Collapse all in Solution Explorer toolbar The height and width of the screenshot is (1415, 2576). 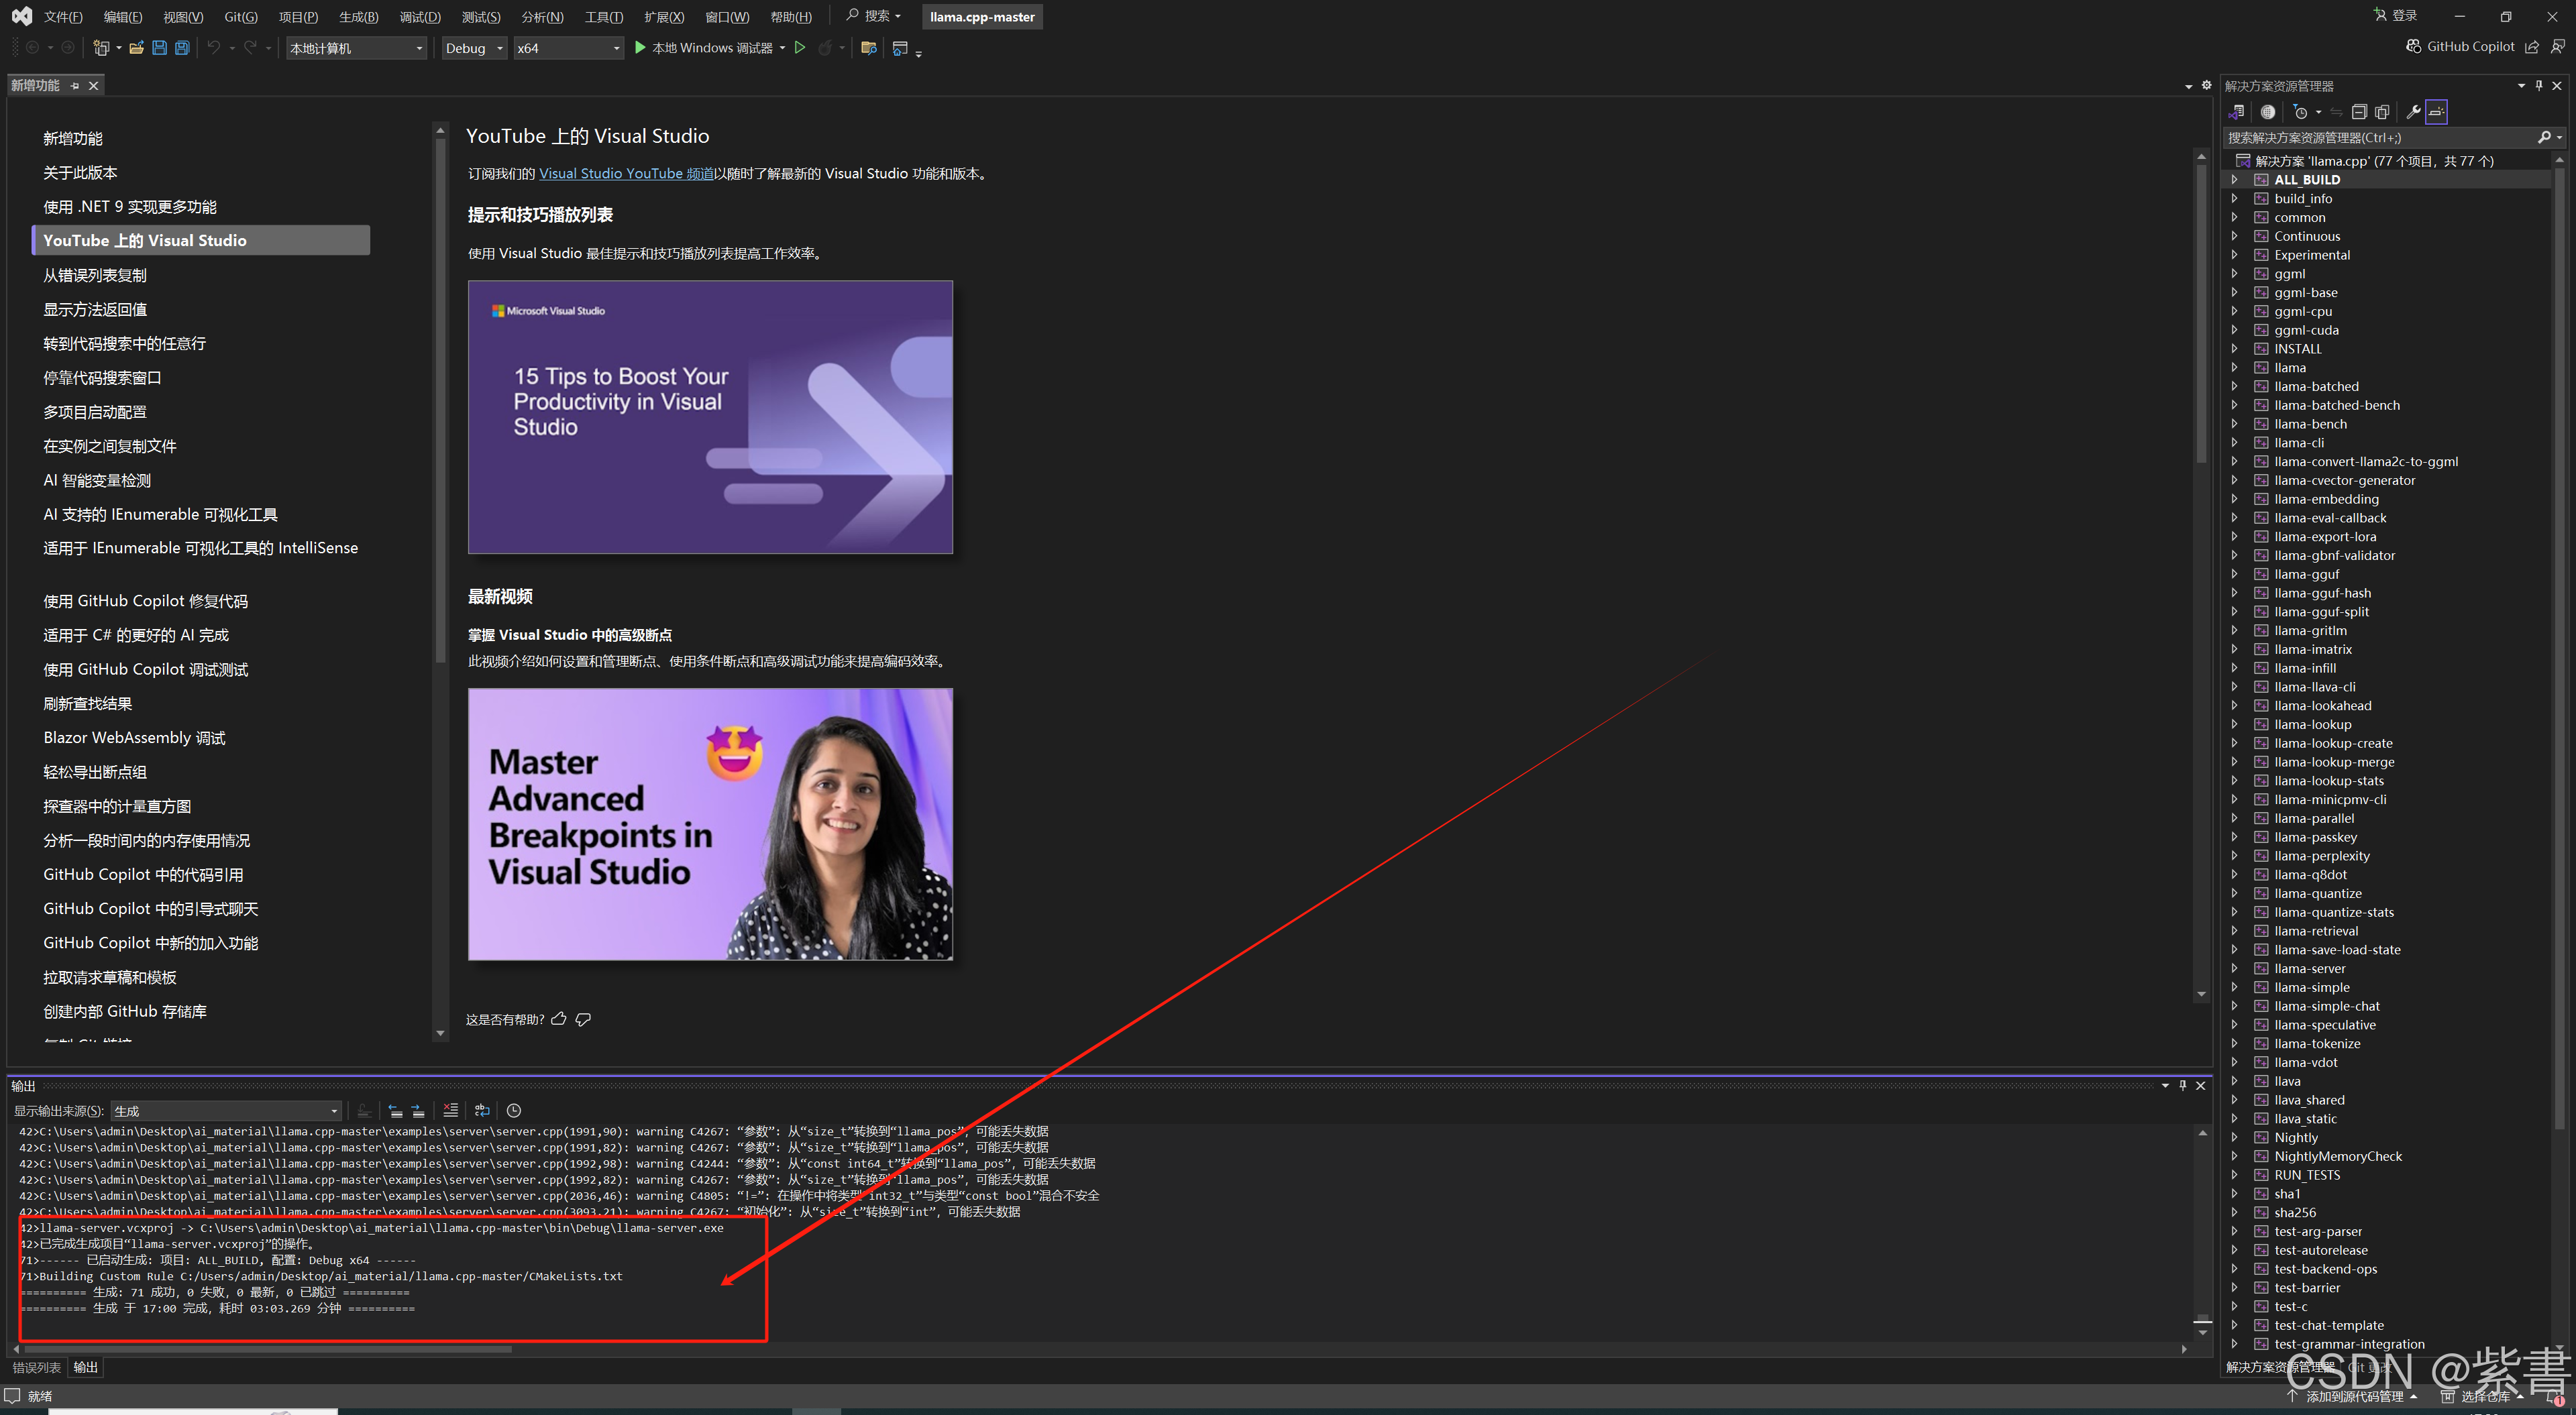pyautogui.click(x=2359, y=112)
